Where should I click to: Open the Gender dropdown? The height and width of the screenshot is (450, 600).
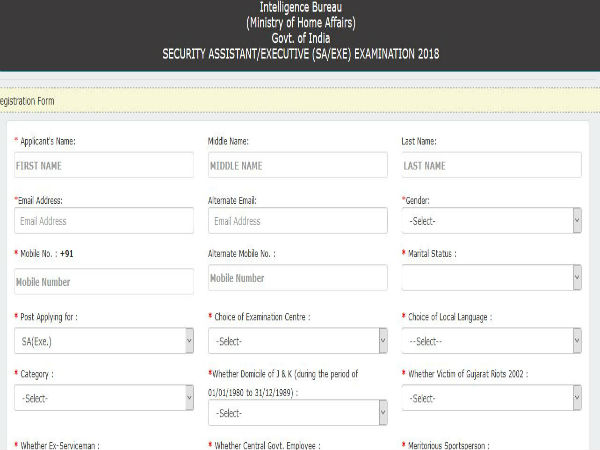[x=492, y=220]
